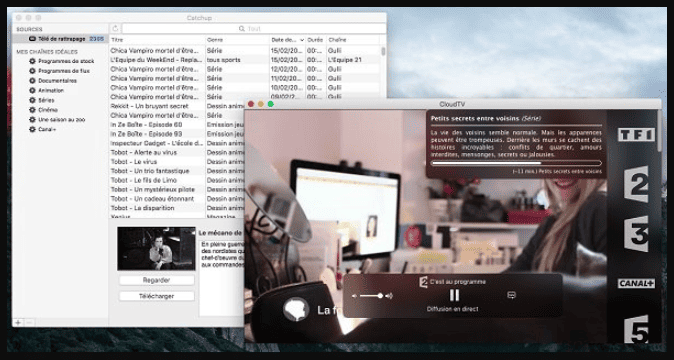
Task: Click the France 2 logo in playback controls
Action: point(423,282)
